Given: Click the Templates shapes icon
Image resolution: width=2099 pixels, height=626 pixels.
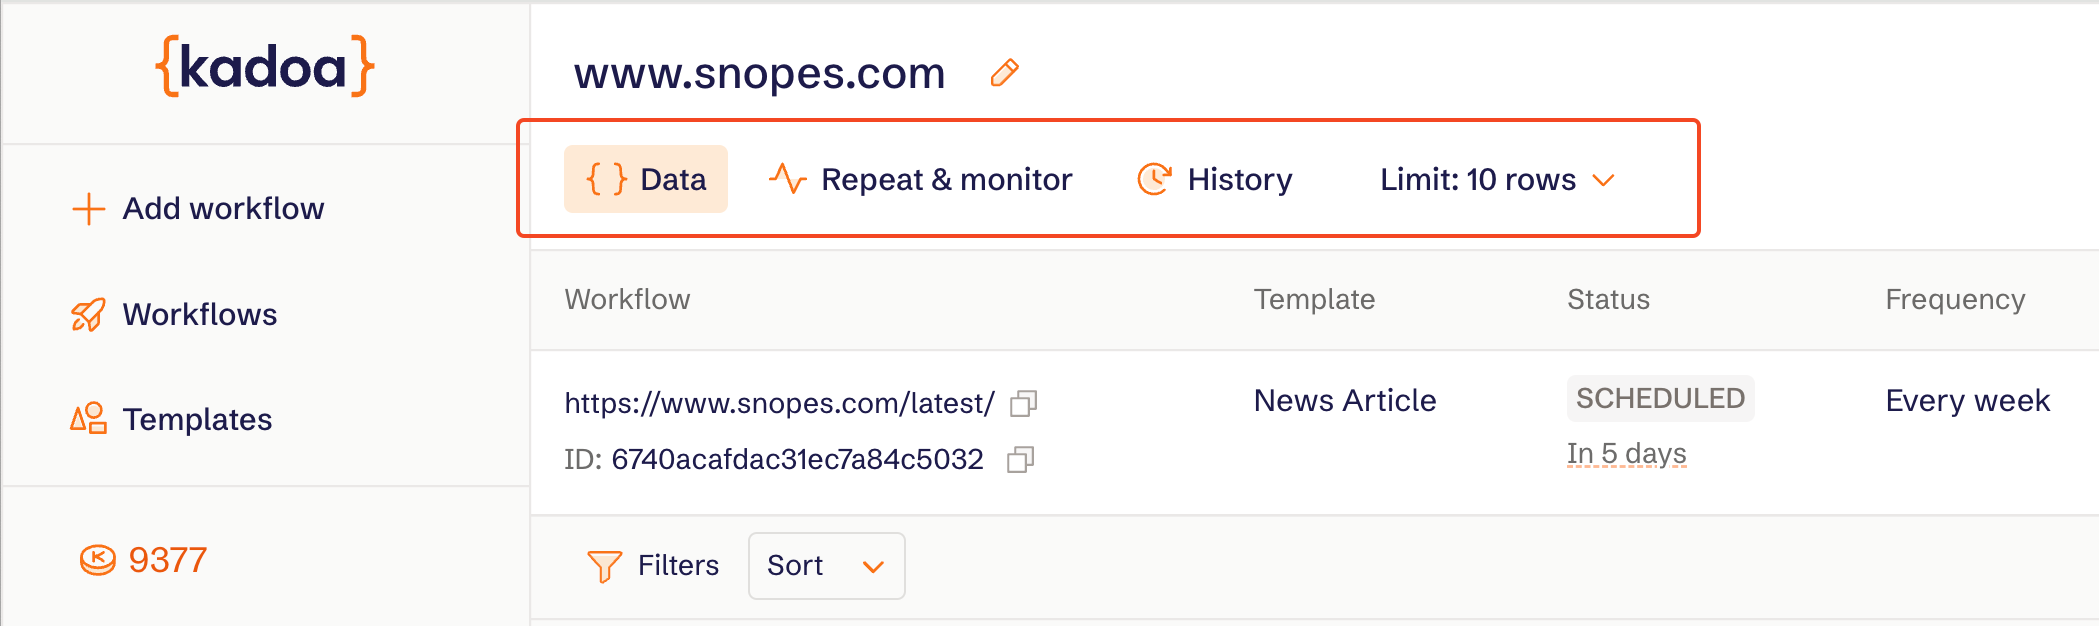Looking at the screenshot, I should [x=88, y=419].
